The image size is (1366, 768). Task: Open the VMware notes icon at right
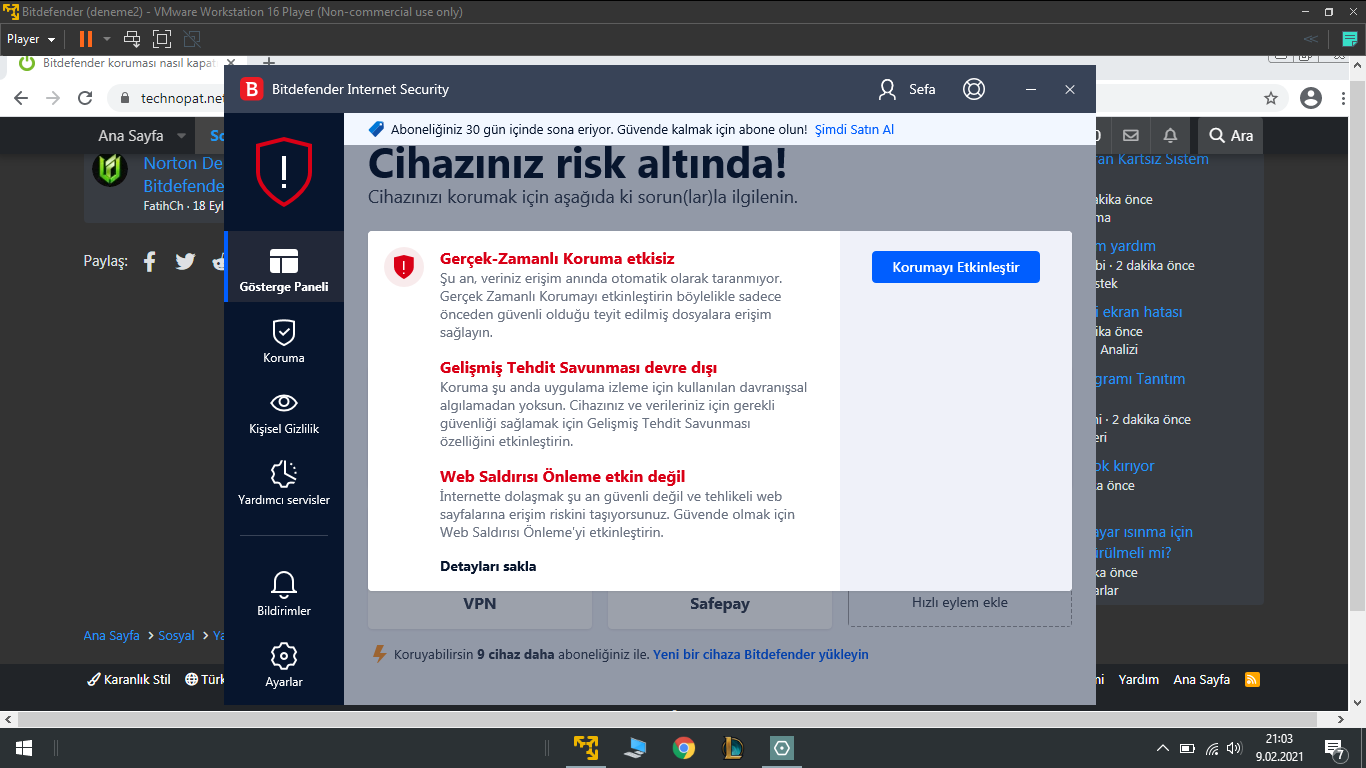point(1350,39)
